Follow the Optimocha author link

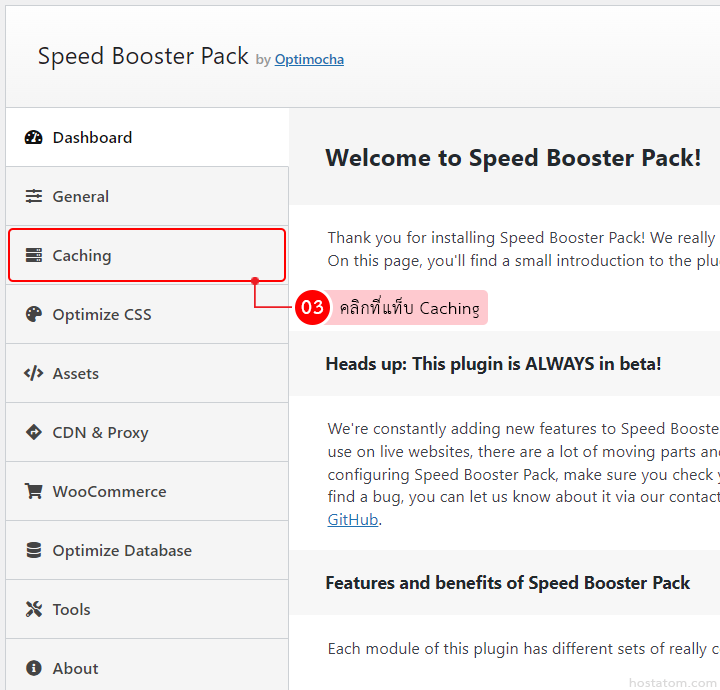coord(309,60)
